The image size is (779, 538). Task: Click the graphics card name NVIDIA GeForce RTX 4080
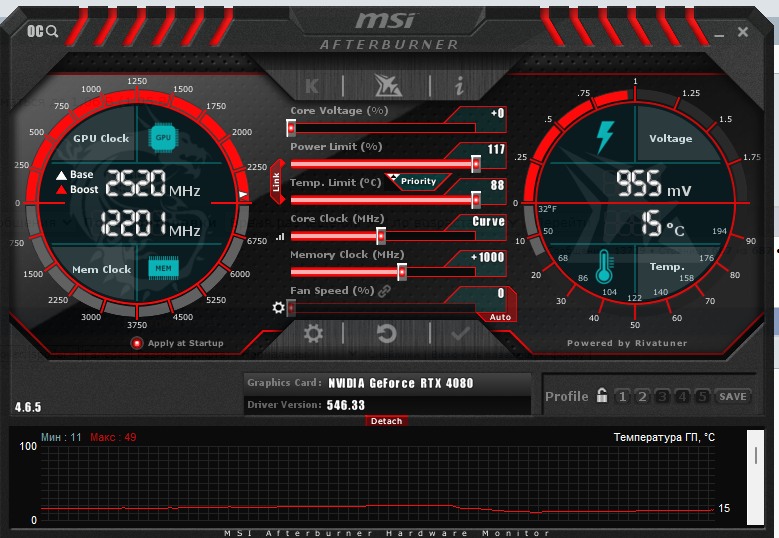point(400,383)
